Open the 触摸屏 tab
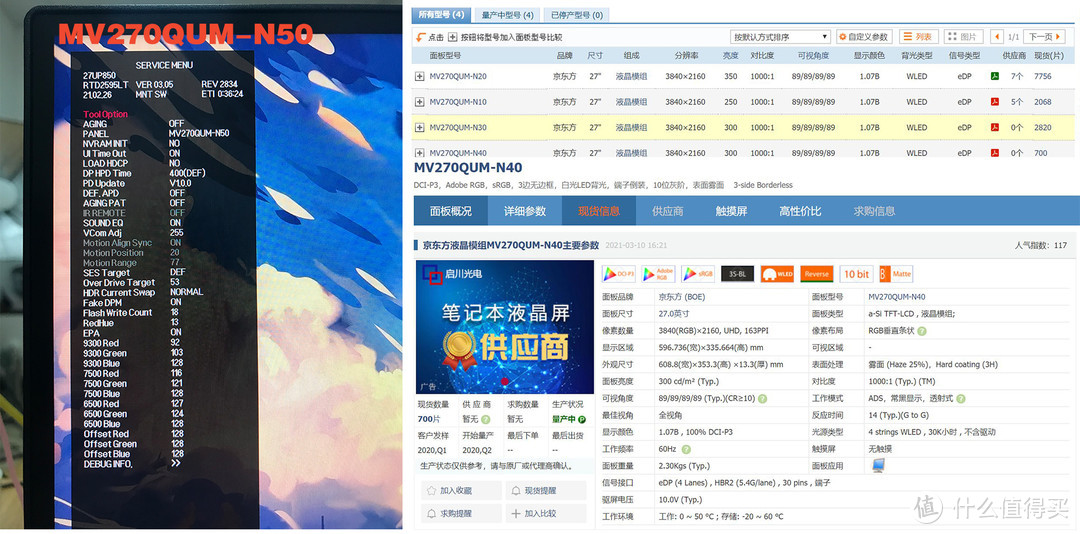This screenshot has width=1080, height=534. (731, 211)
